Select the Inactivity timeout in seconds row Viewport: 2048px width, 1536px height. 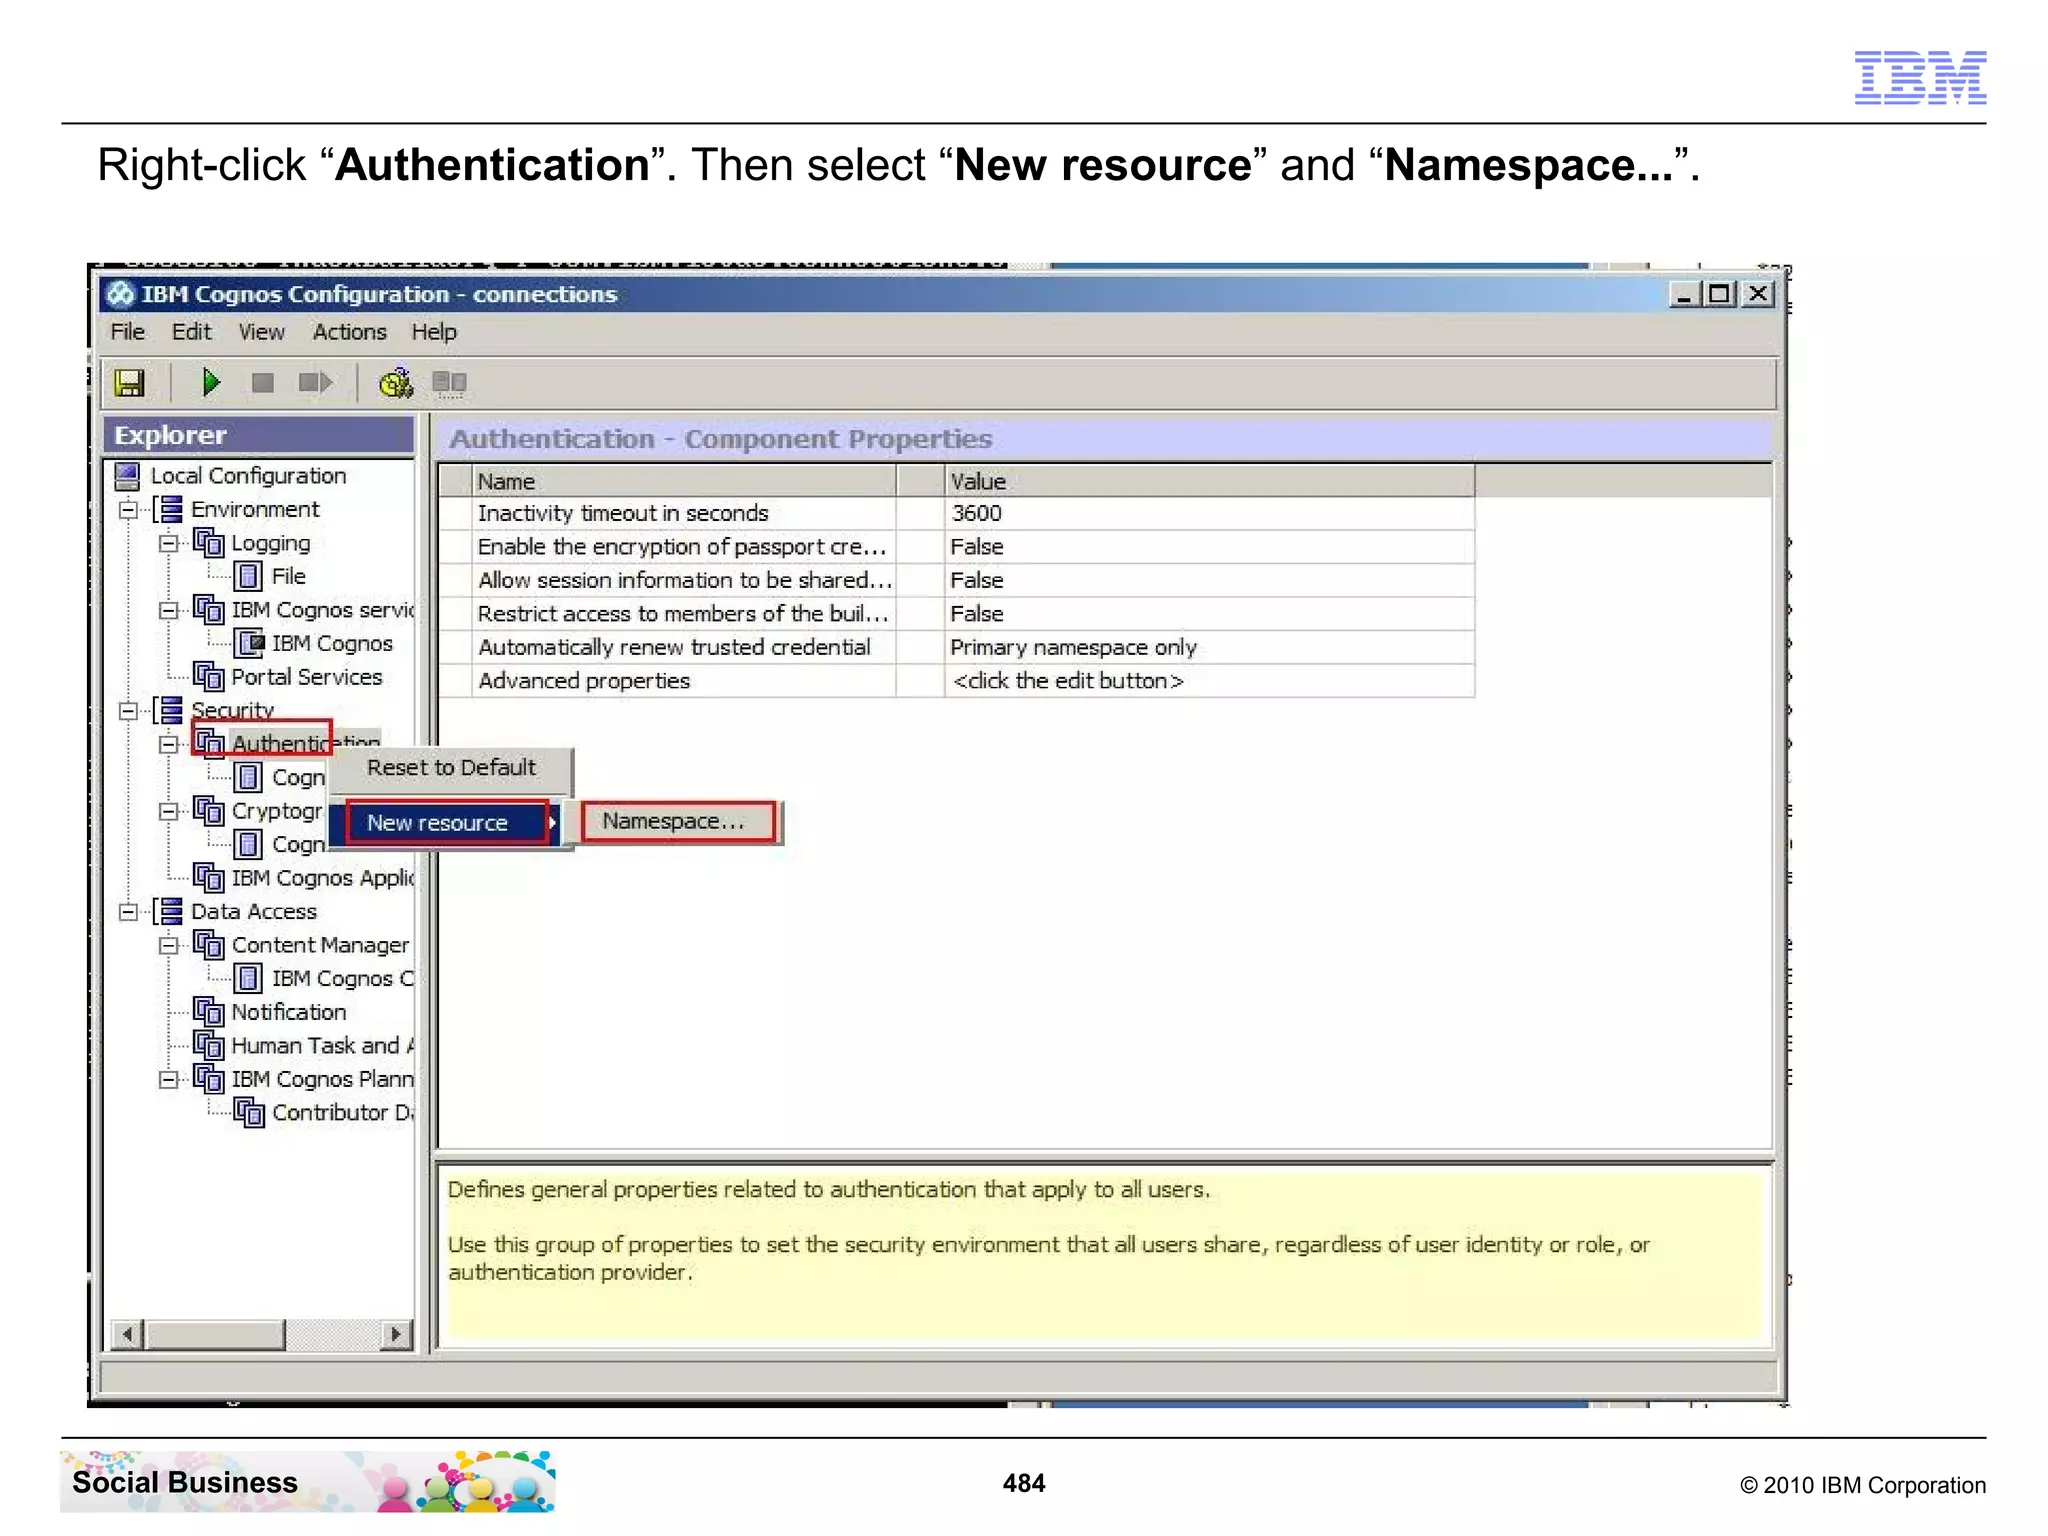(x=957, y=513)
